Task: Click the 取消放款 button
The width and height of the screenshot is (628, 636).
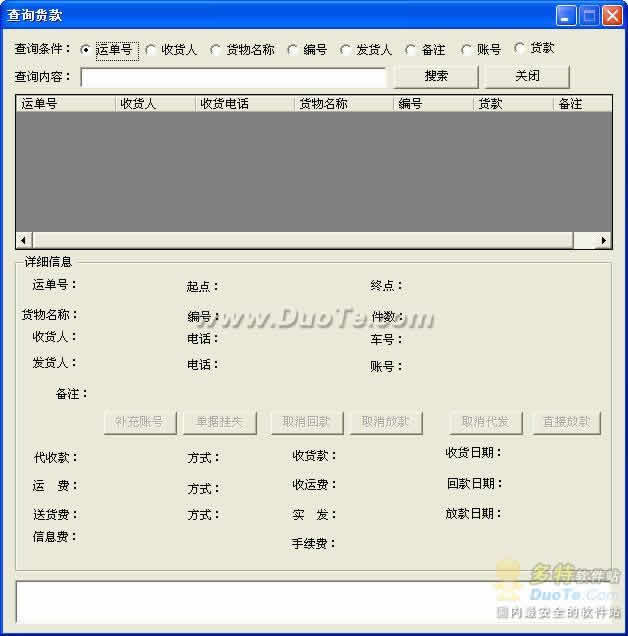Action: click(x=386, y=422)
